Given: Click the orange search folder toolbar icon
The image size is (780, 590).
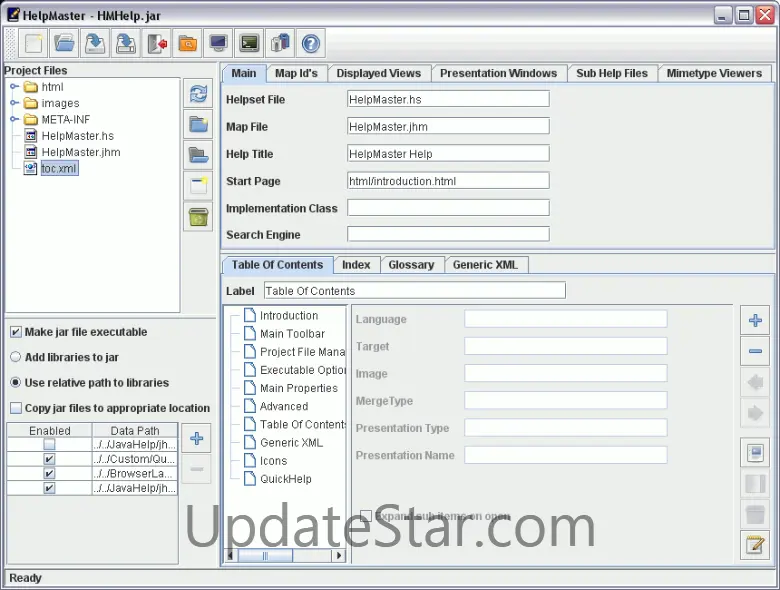Looking at the screenshot, I should click(x=188, y=43).
